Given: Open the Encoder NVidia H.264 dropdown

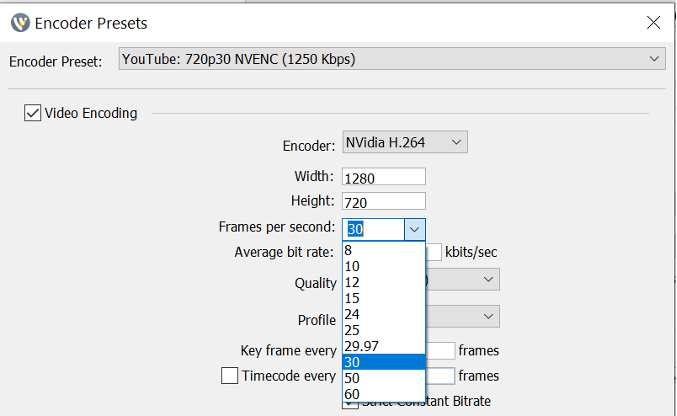Looking at the screenshot, I should [405, 142].
